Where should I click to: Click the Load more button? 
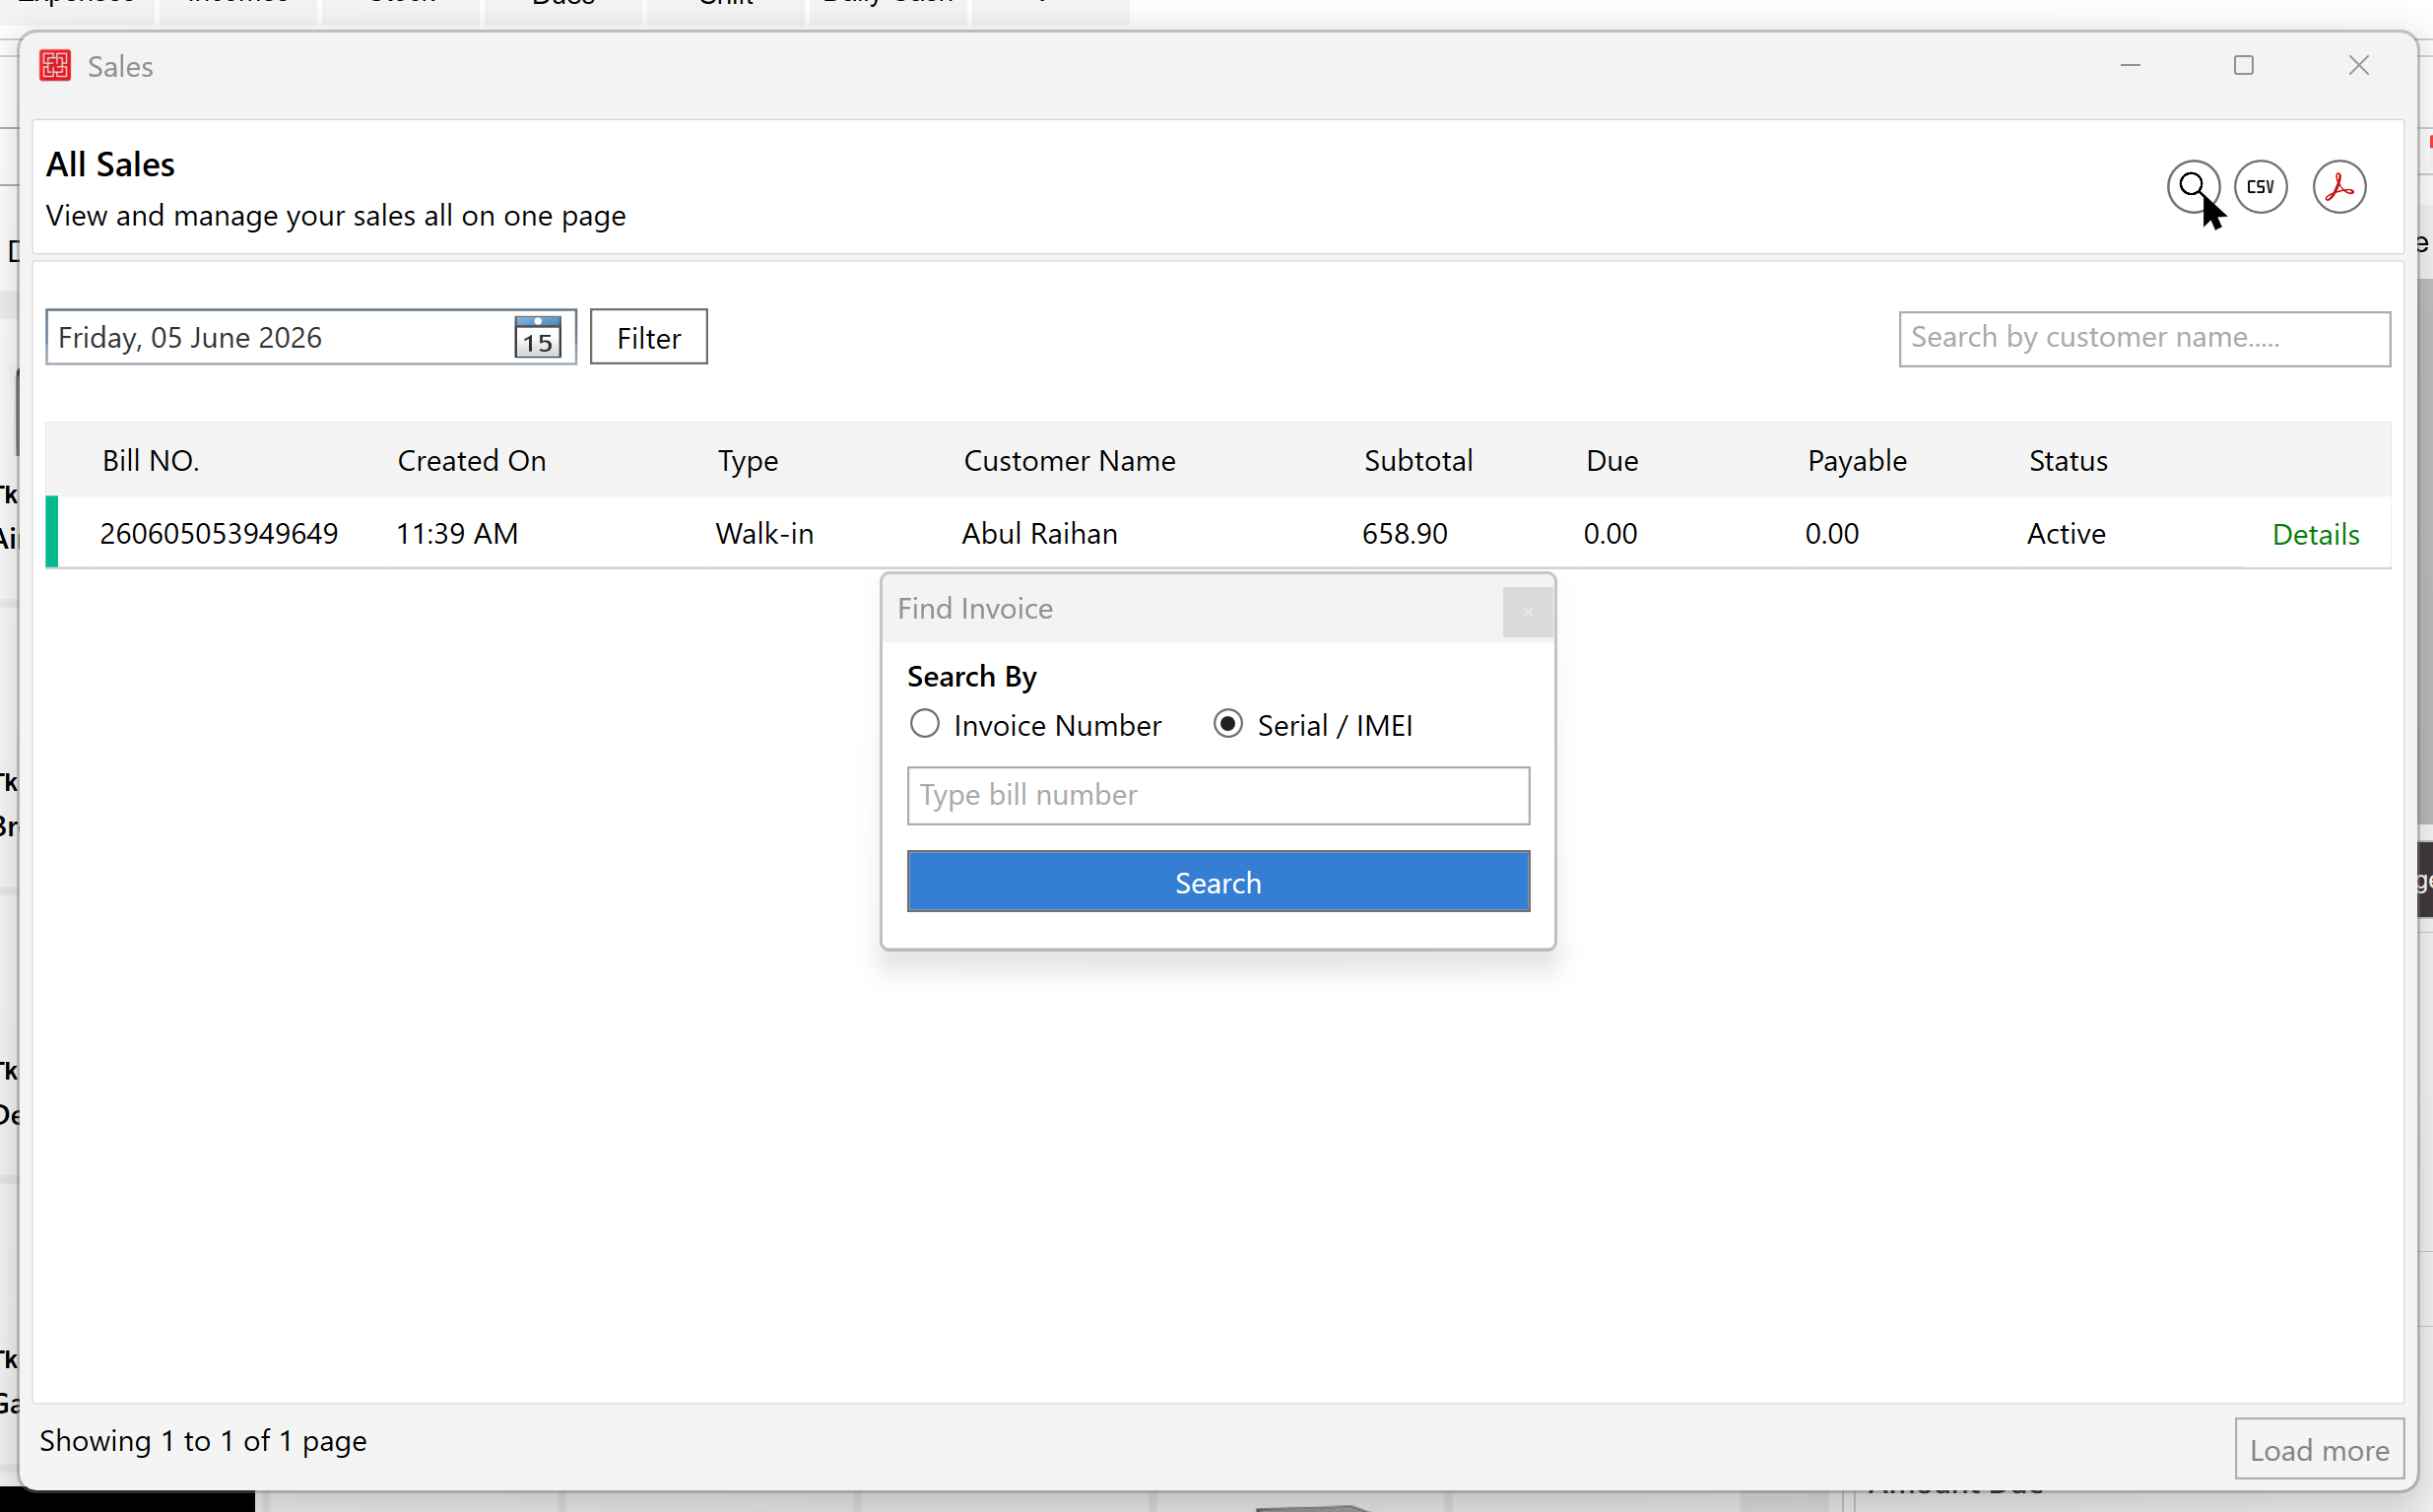tap(2319, 1449)
